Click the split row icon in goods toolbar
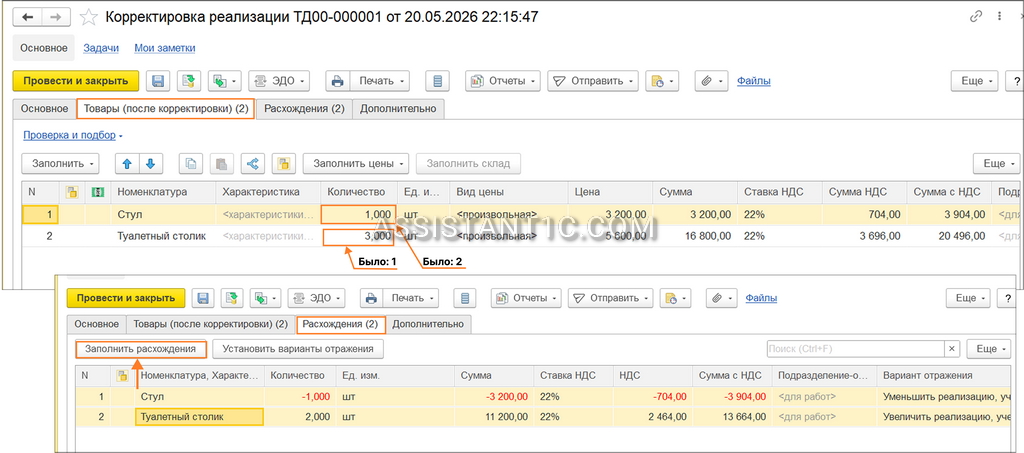 click(253, 163)
